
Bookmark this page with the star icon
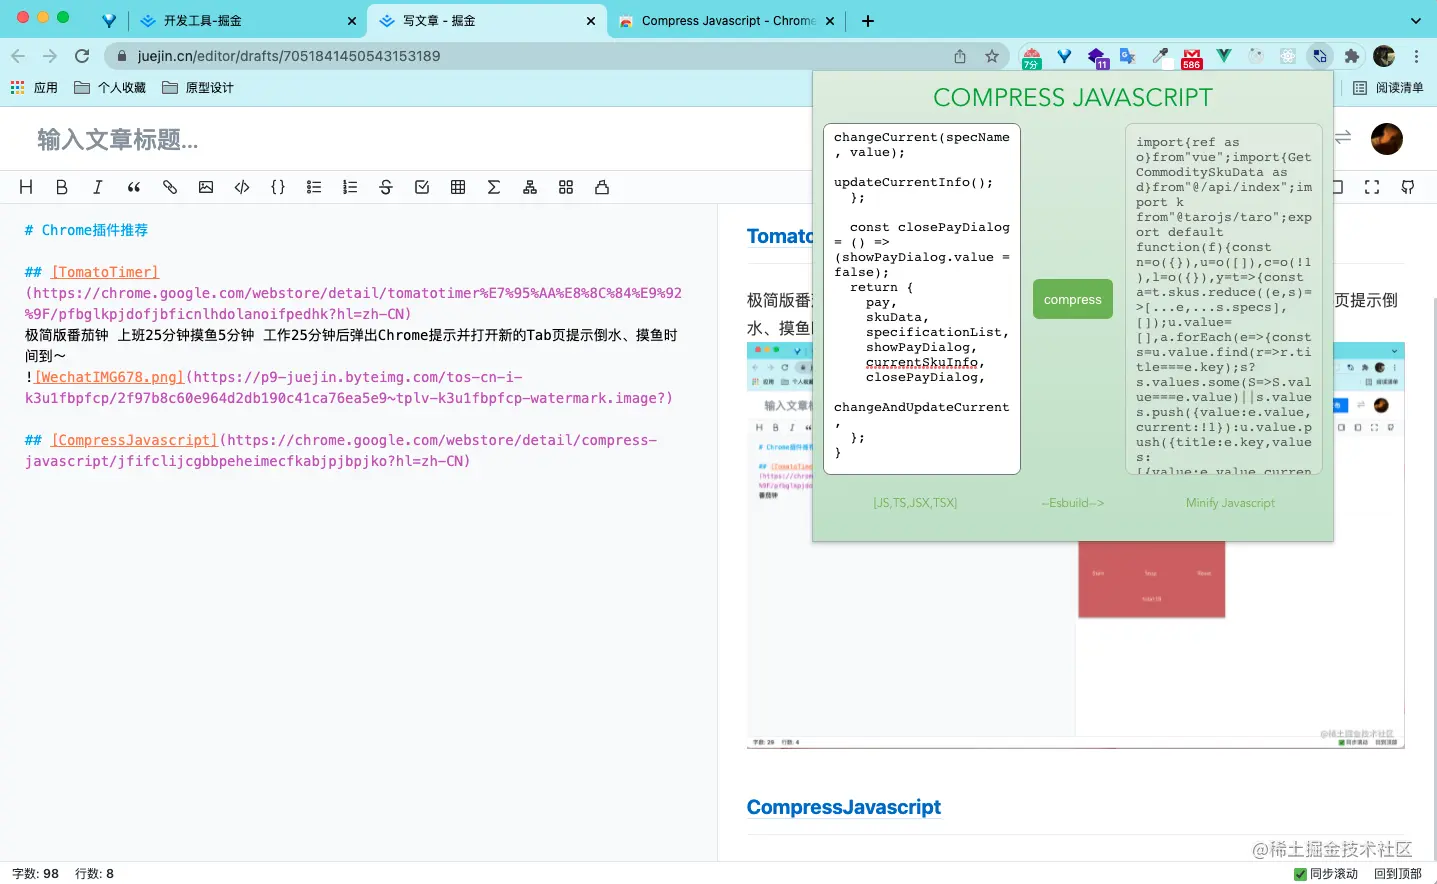tap(992, 56)
